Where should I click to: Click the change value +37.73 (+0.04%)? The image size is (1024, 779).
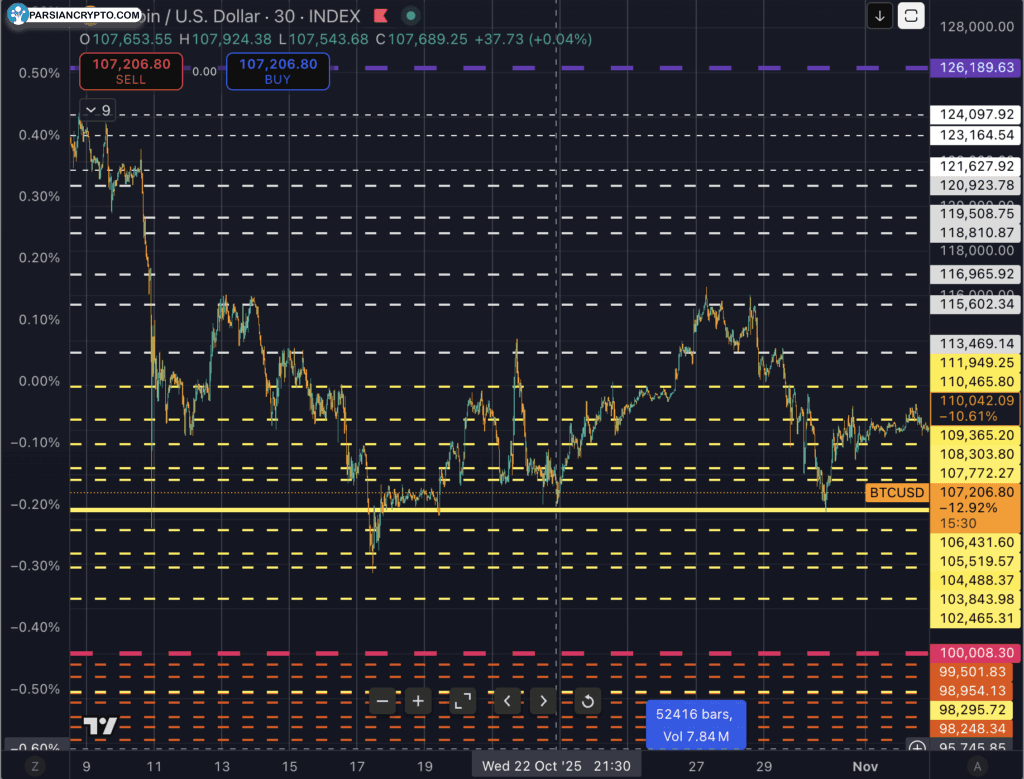533,39
